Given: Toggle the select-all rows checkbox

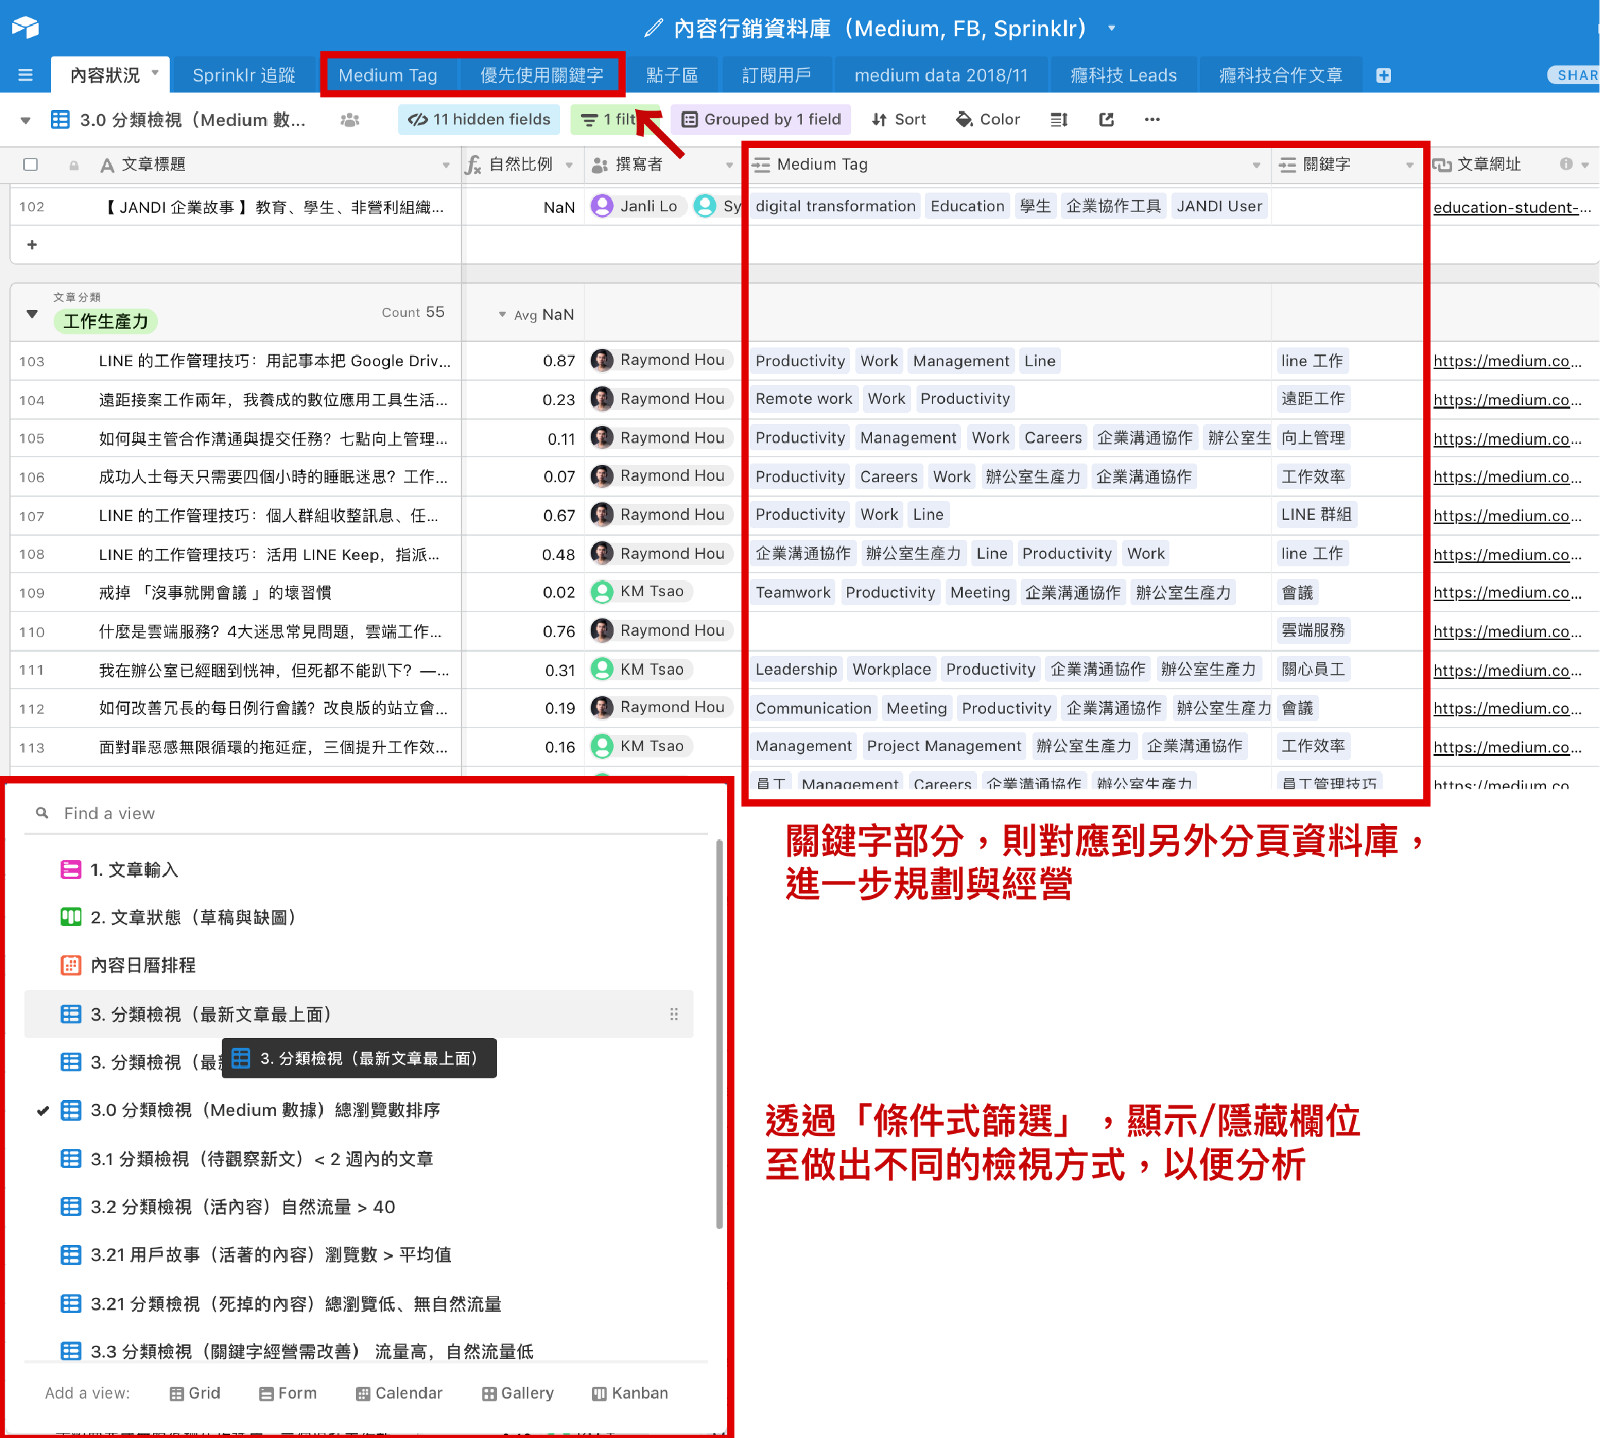Looking at the screenshot, I should 31,165.
